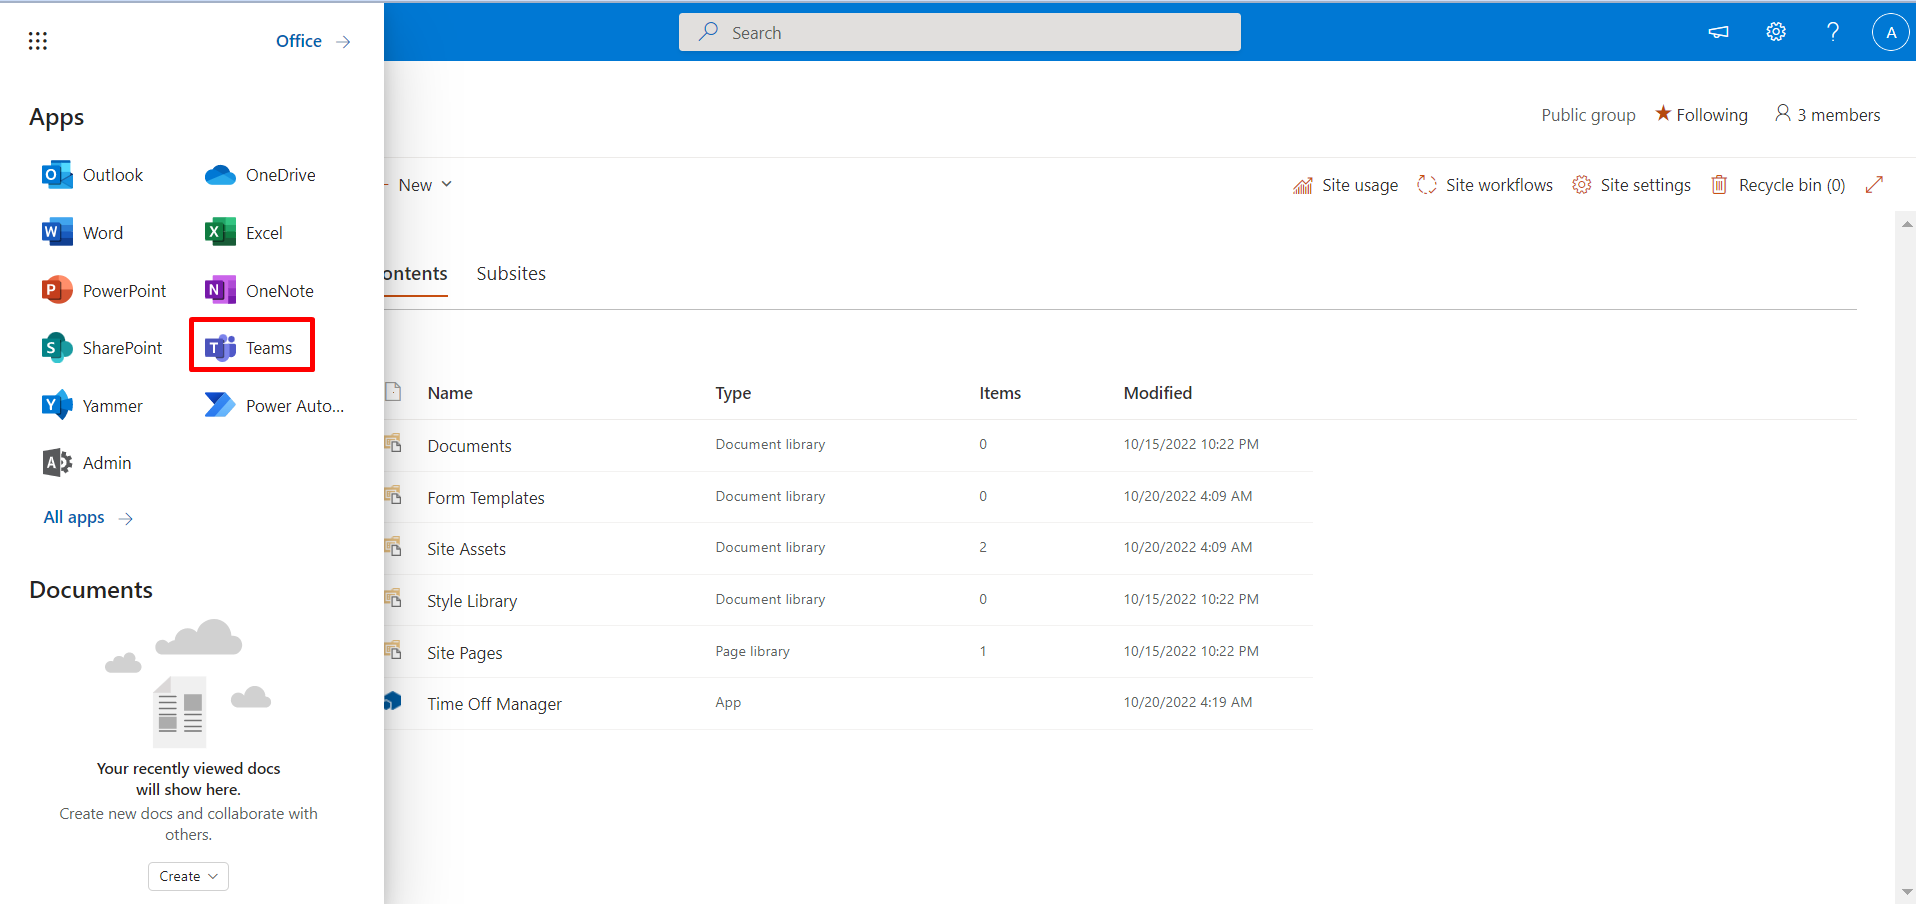Open the Documents library

click(469, 446)
